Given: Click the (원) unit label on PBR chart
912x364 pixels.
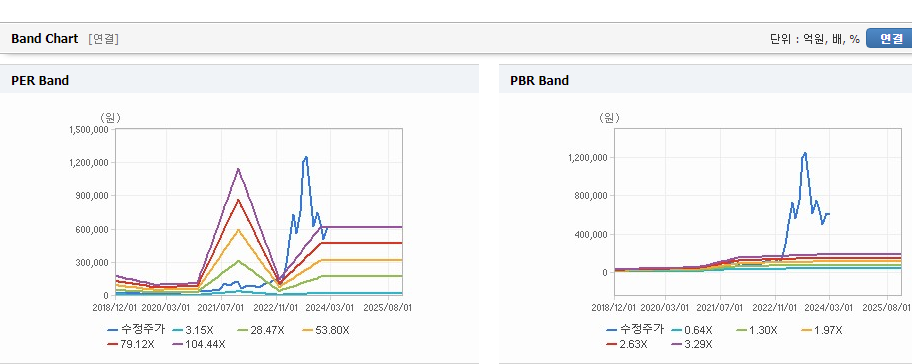Looking at the screenshot, I should pyautogui.click(x=609, y=118).
